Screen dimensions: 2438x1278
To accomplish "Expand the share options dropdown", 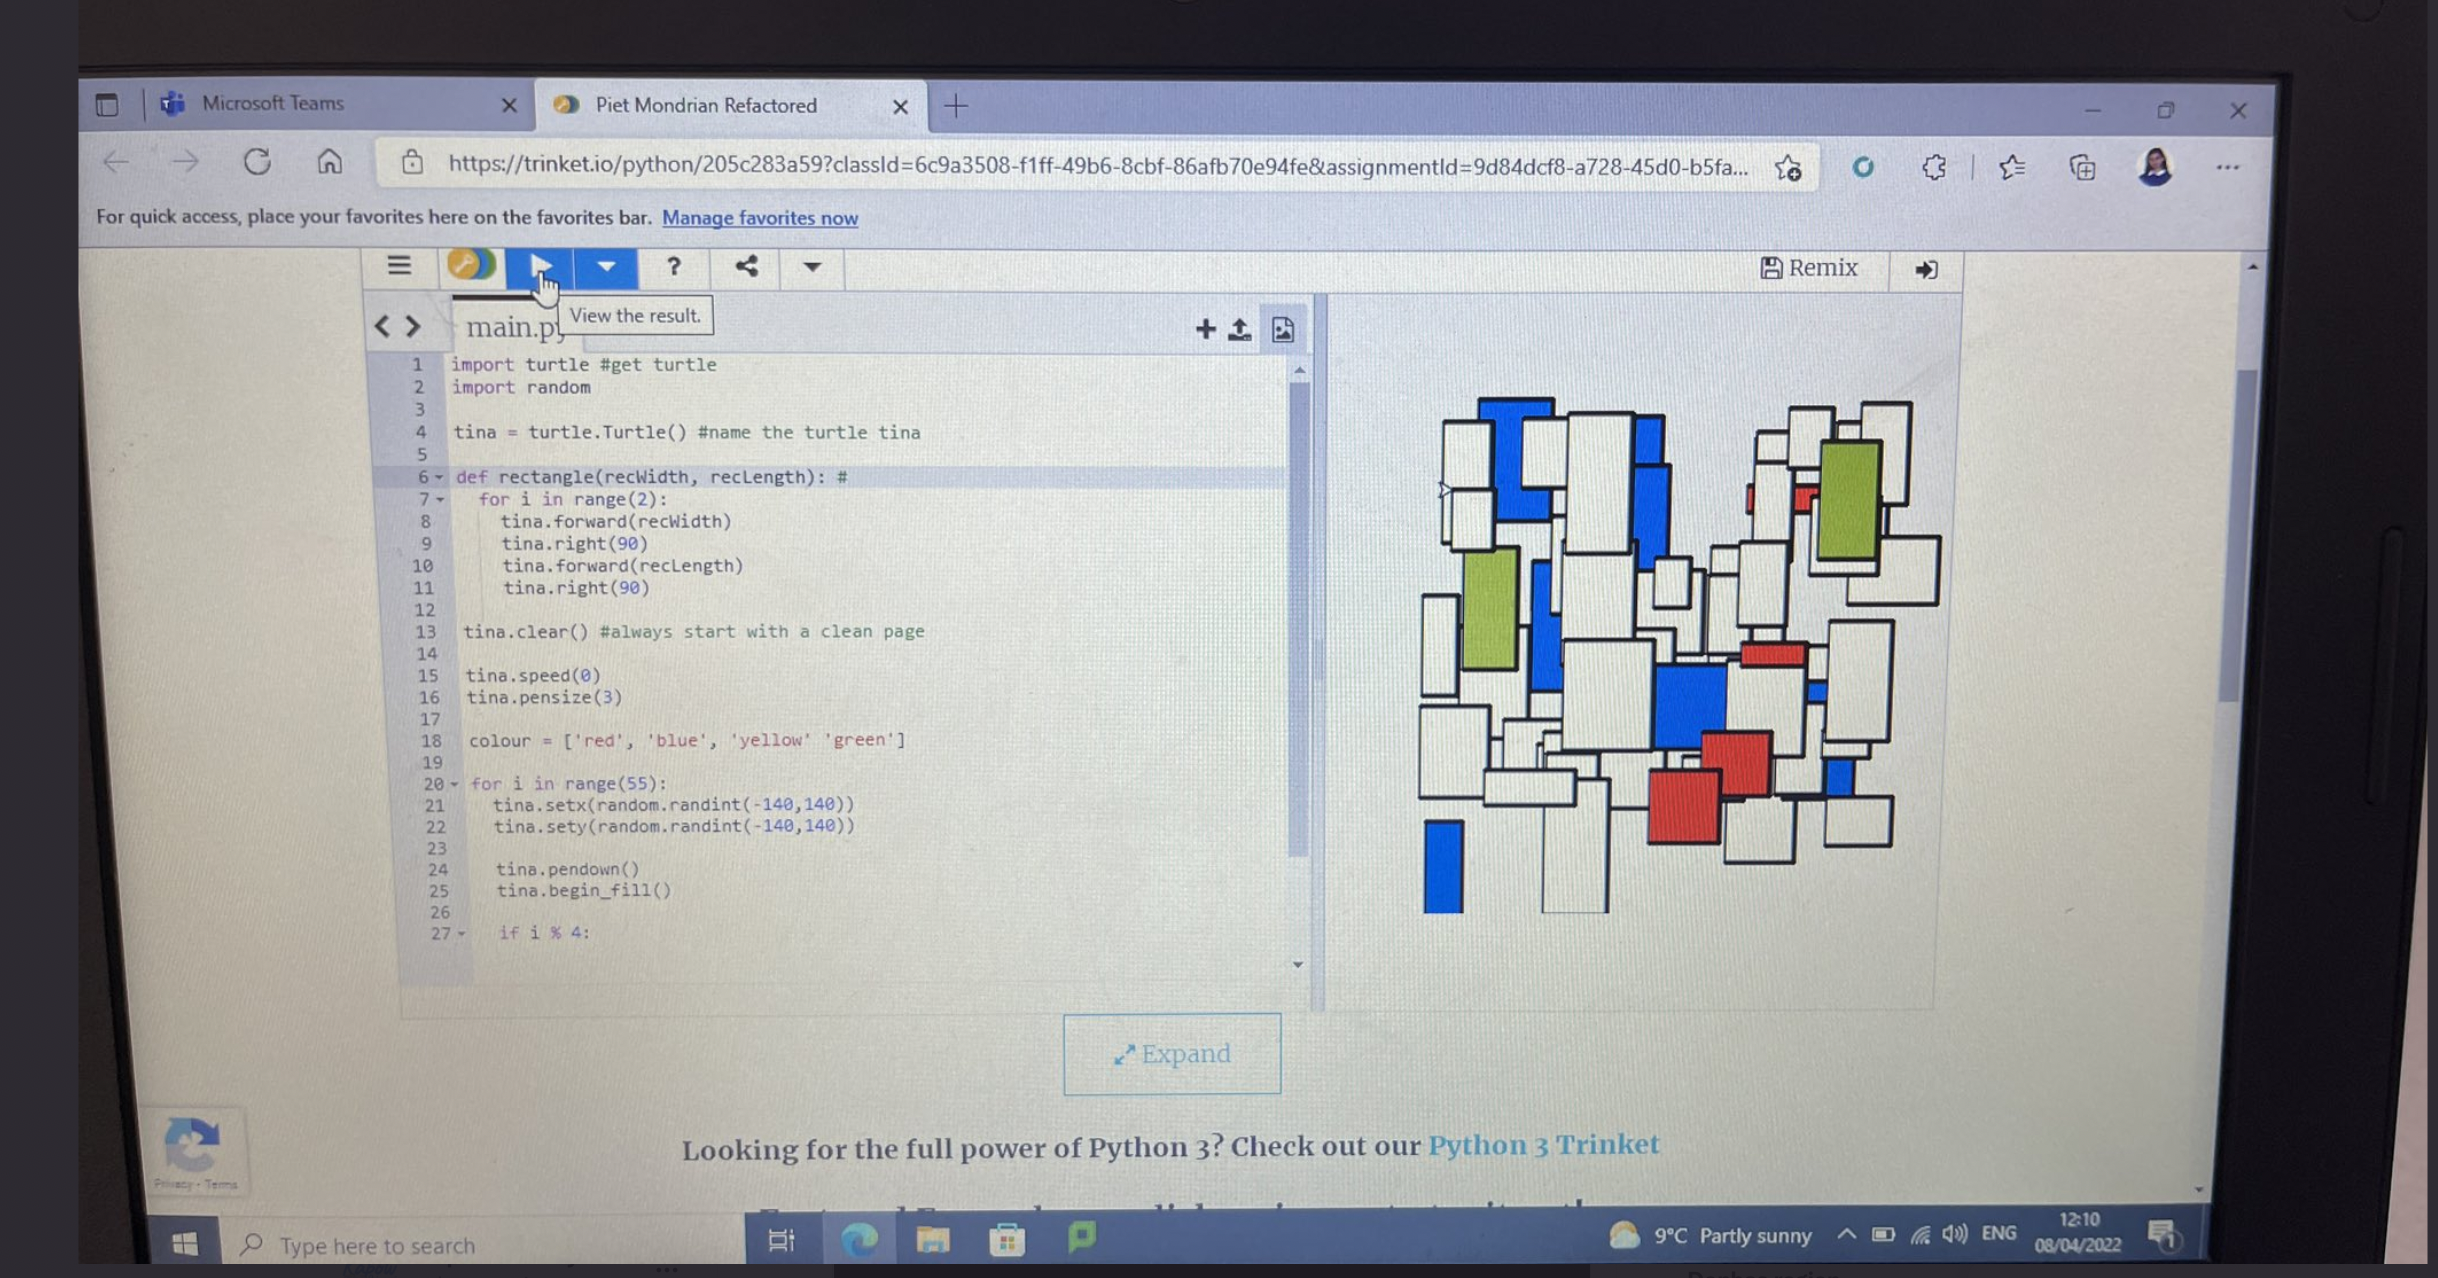I will click(812, 267).
